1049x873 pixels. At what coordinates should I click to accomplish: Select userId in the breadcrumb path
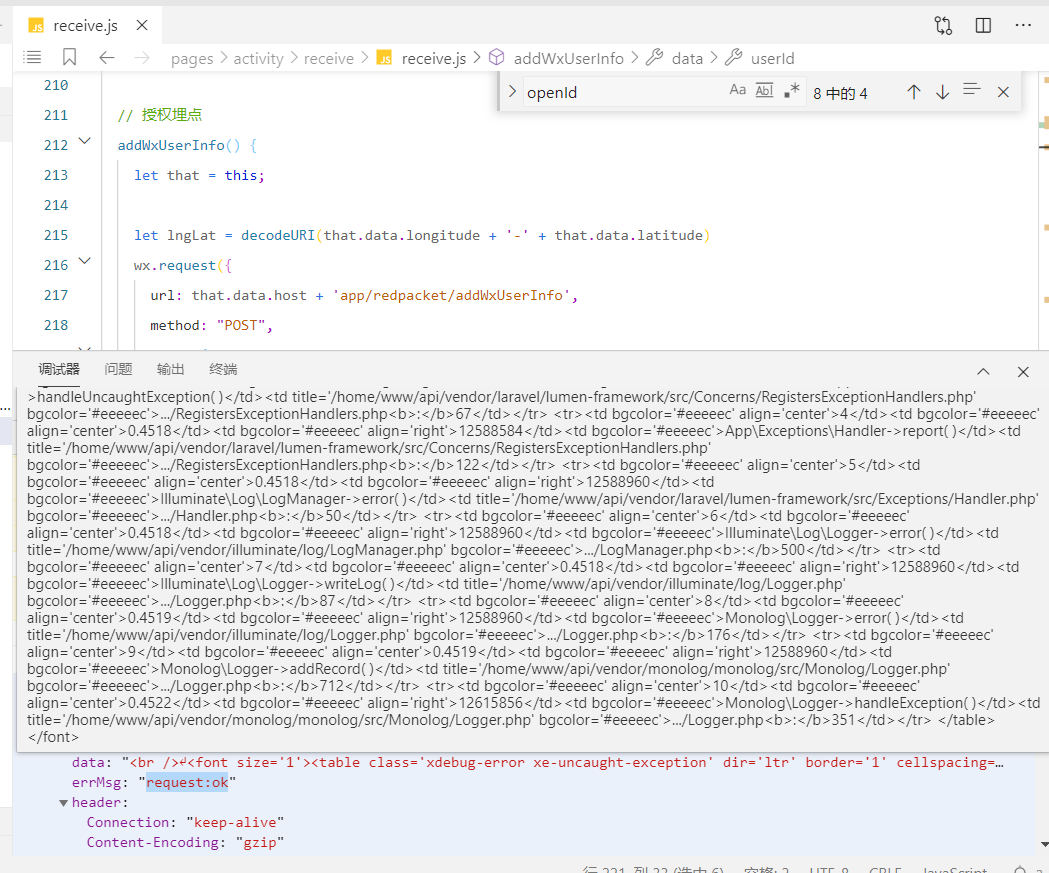(772, 59)
